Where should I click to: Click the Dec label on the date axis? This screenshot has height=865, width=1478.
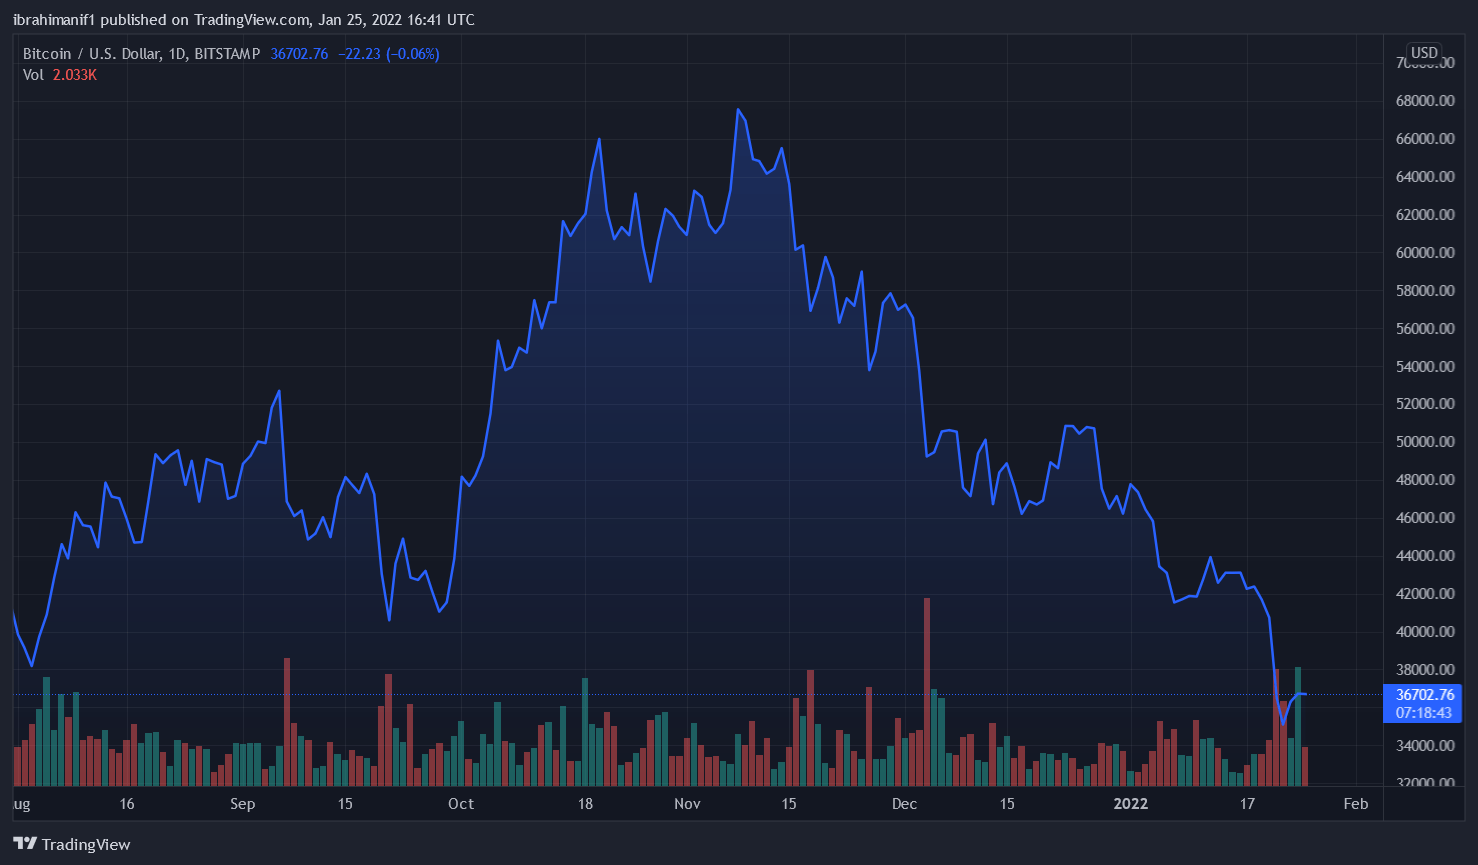(x=904, y=804)
